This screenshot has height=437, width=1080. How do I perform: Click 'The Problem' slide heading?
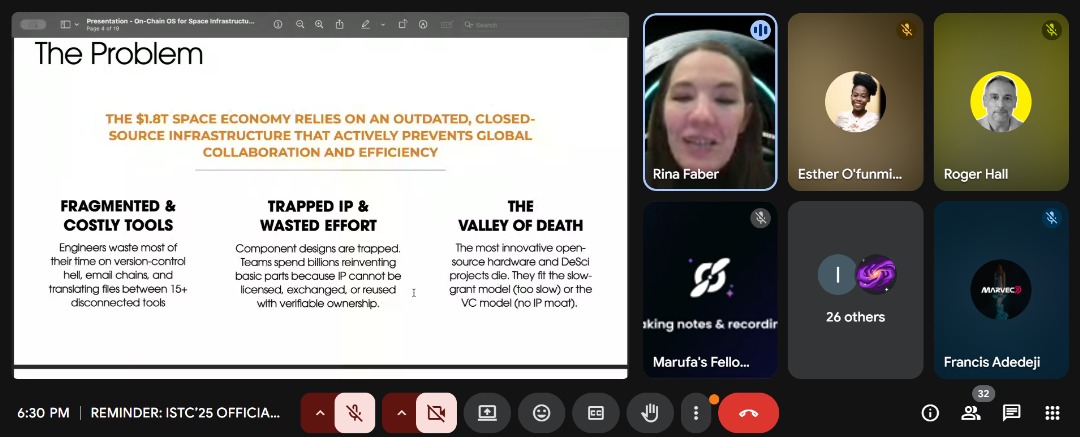pyautogui.click(x=118, y=53)
